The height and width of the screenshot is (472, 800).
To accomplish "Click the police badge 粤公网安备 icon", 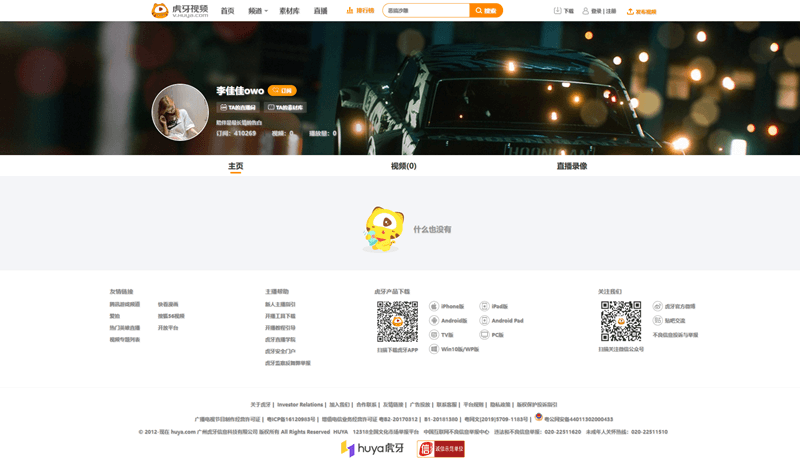I will coord(538,417).
